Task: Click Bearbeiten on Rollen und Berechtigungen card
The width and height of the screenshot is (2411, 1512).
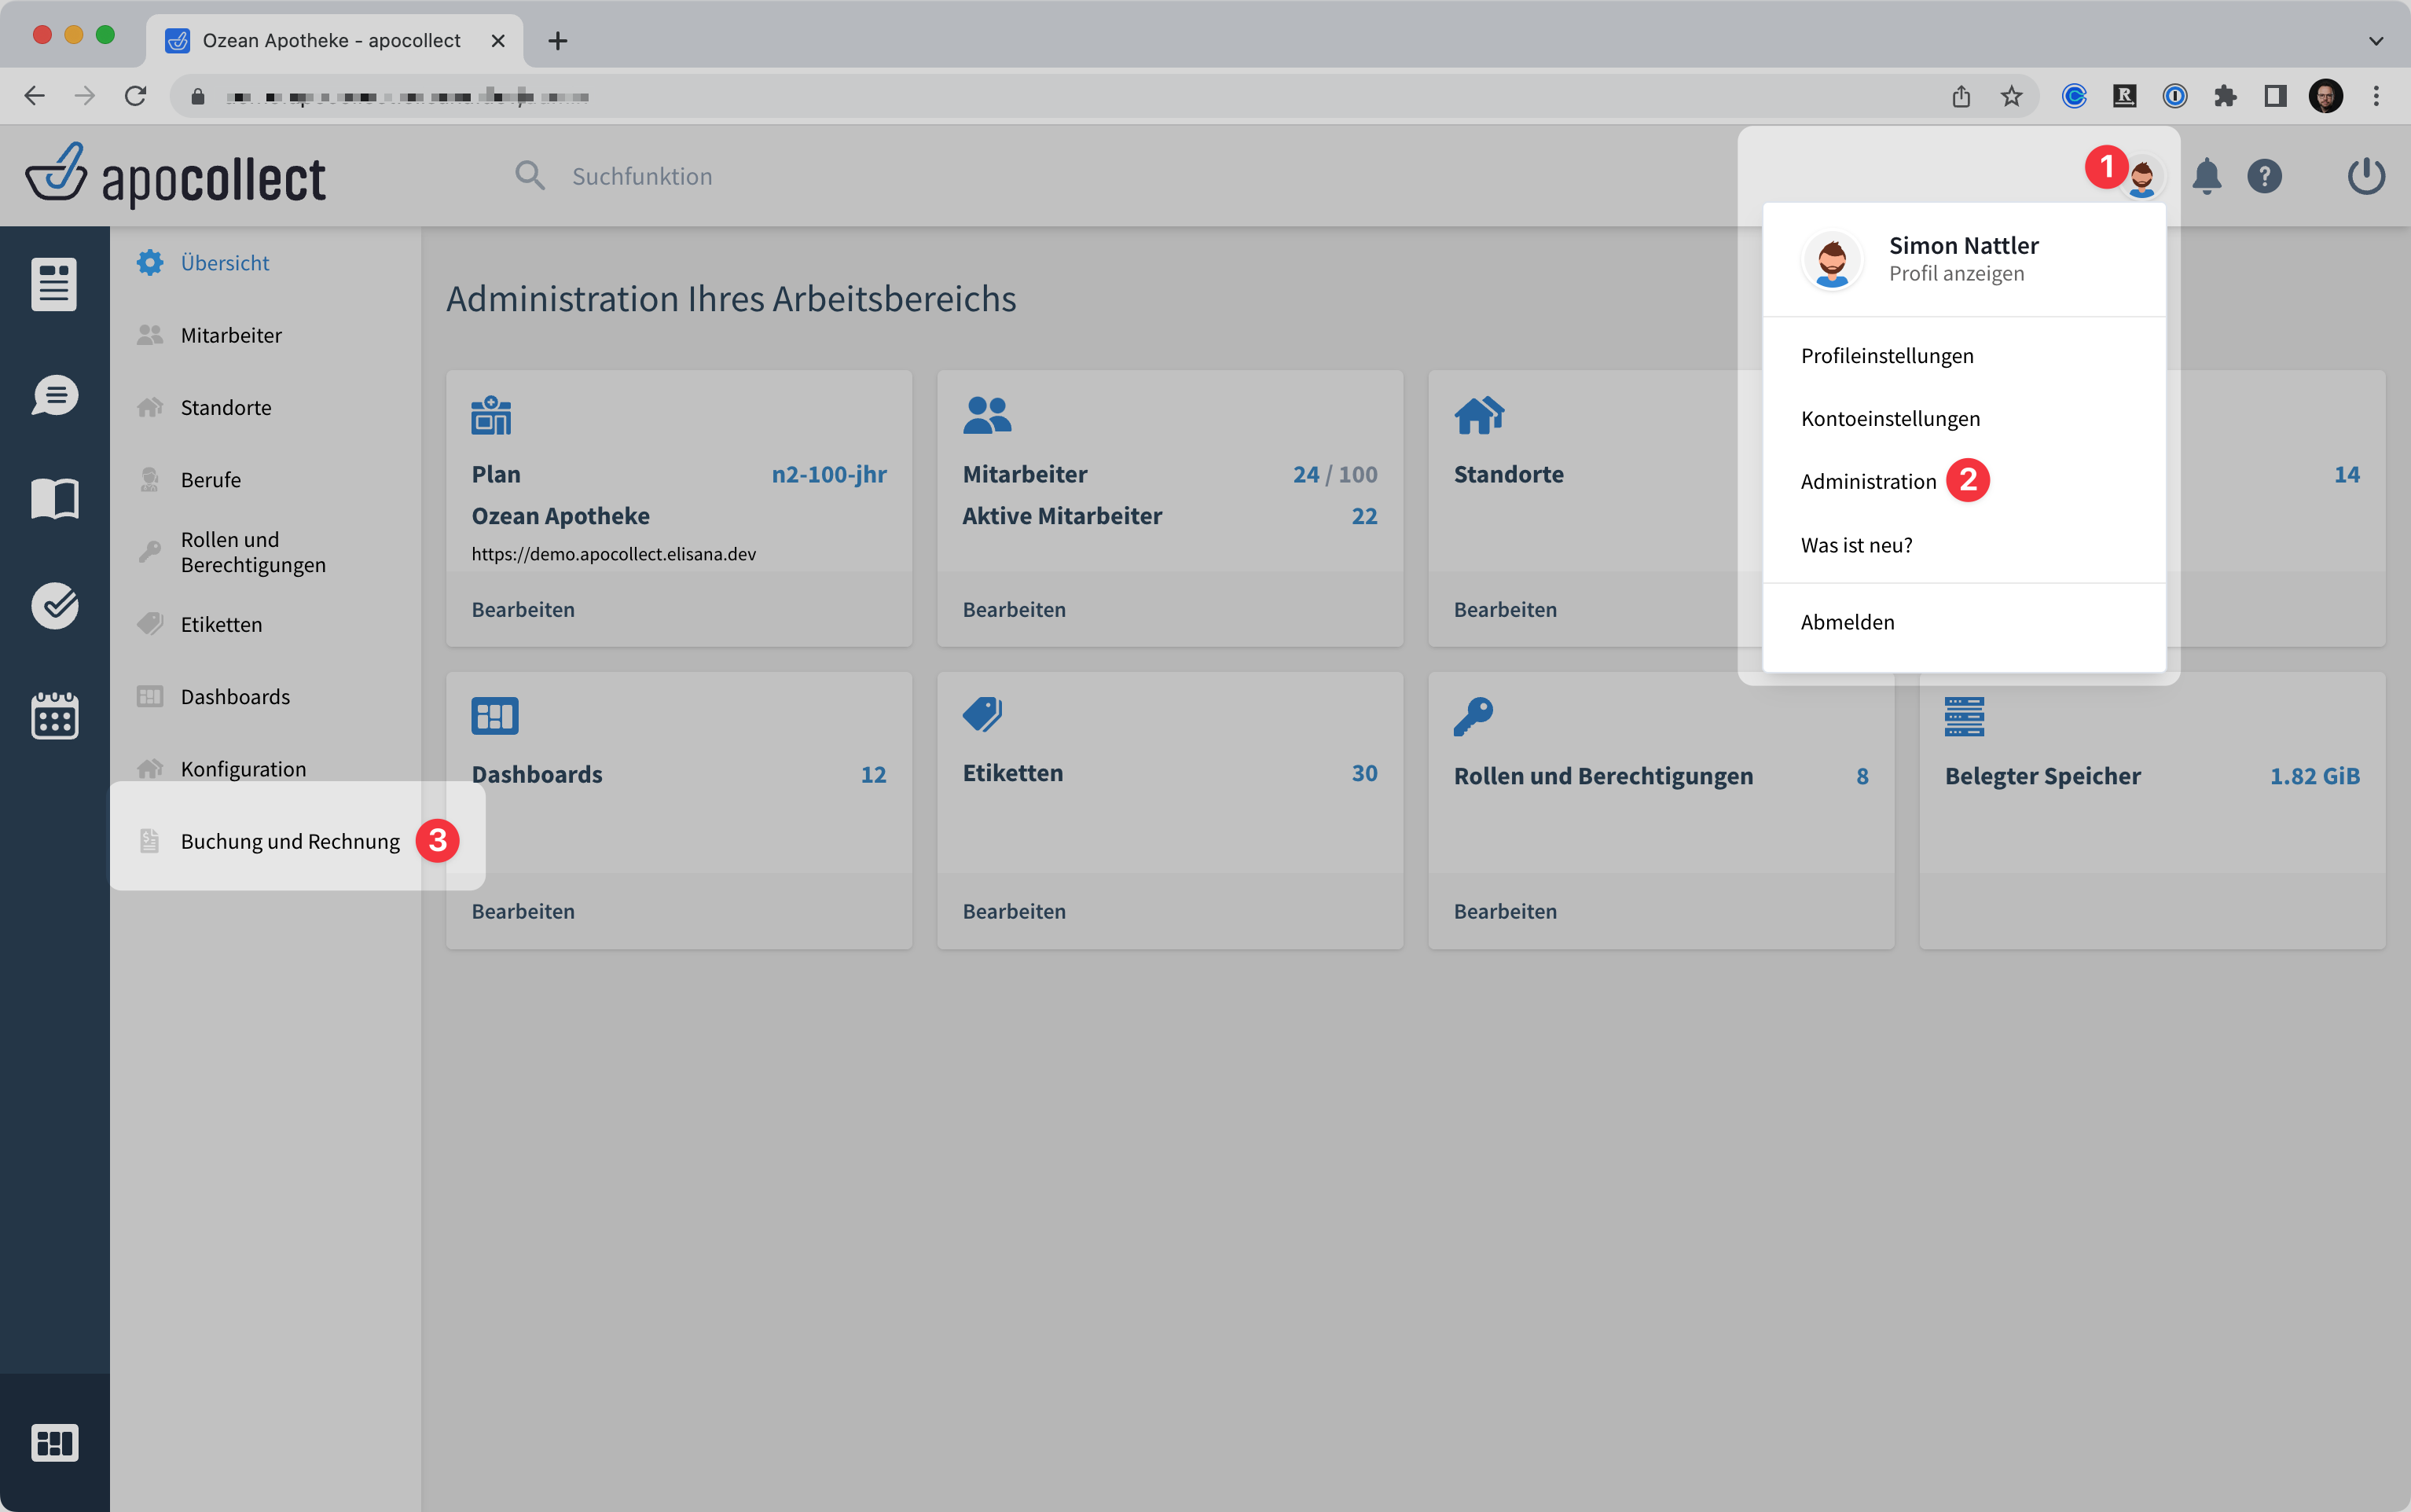Action: pos(1505,912)
